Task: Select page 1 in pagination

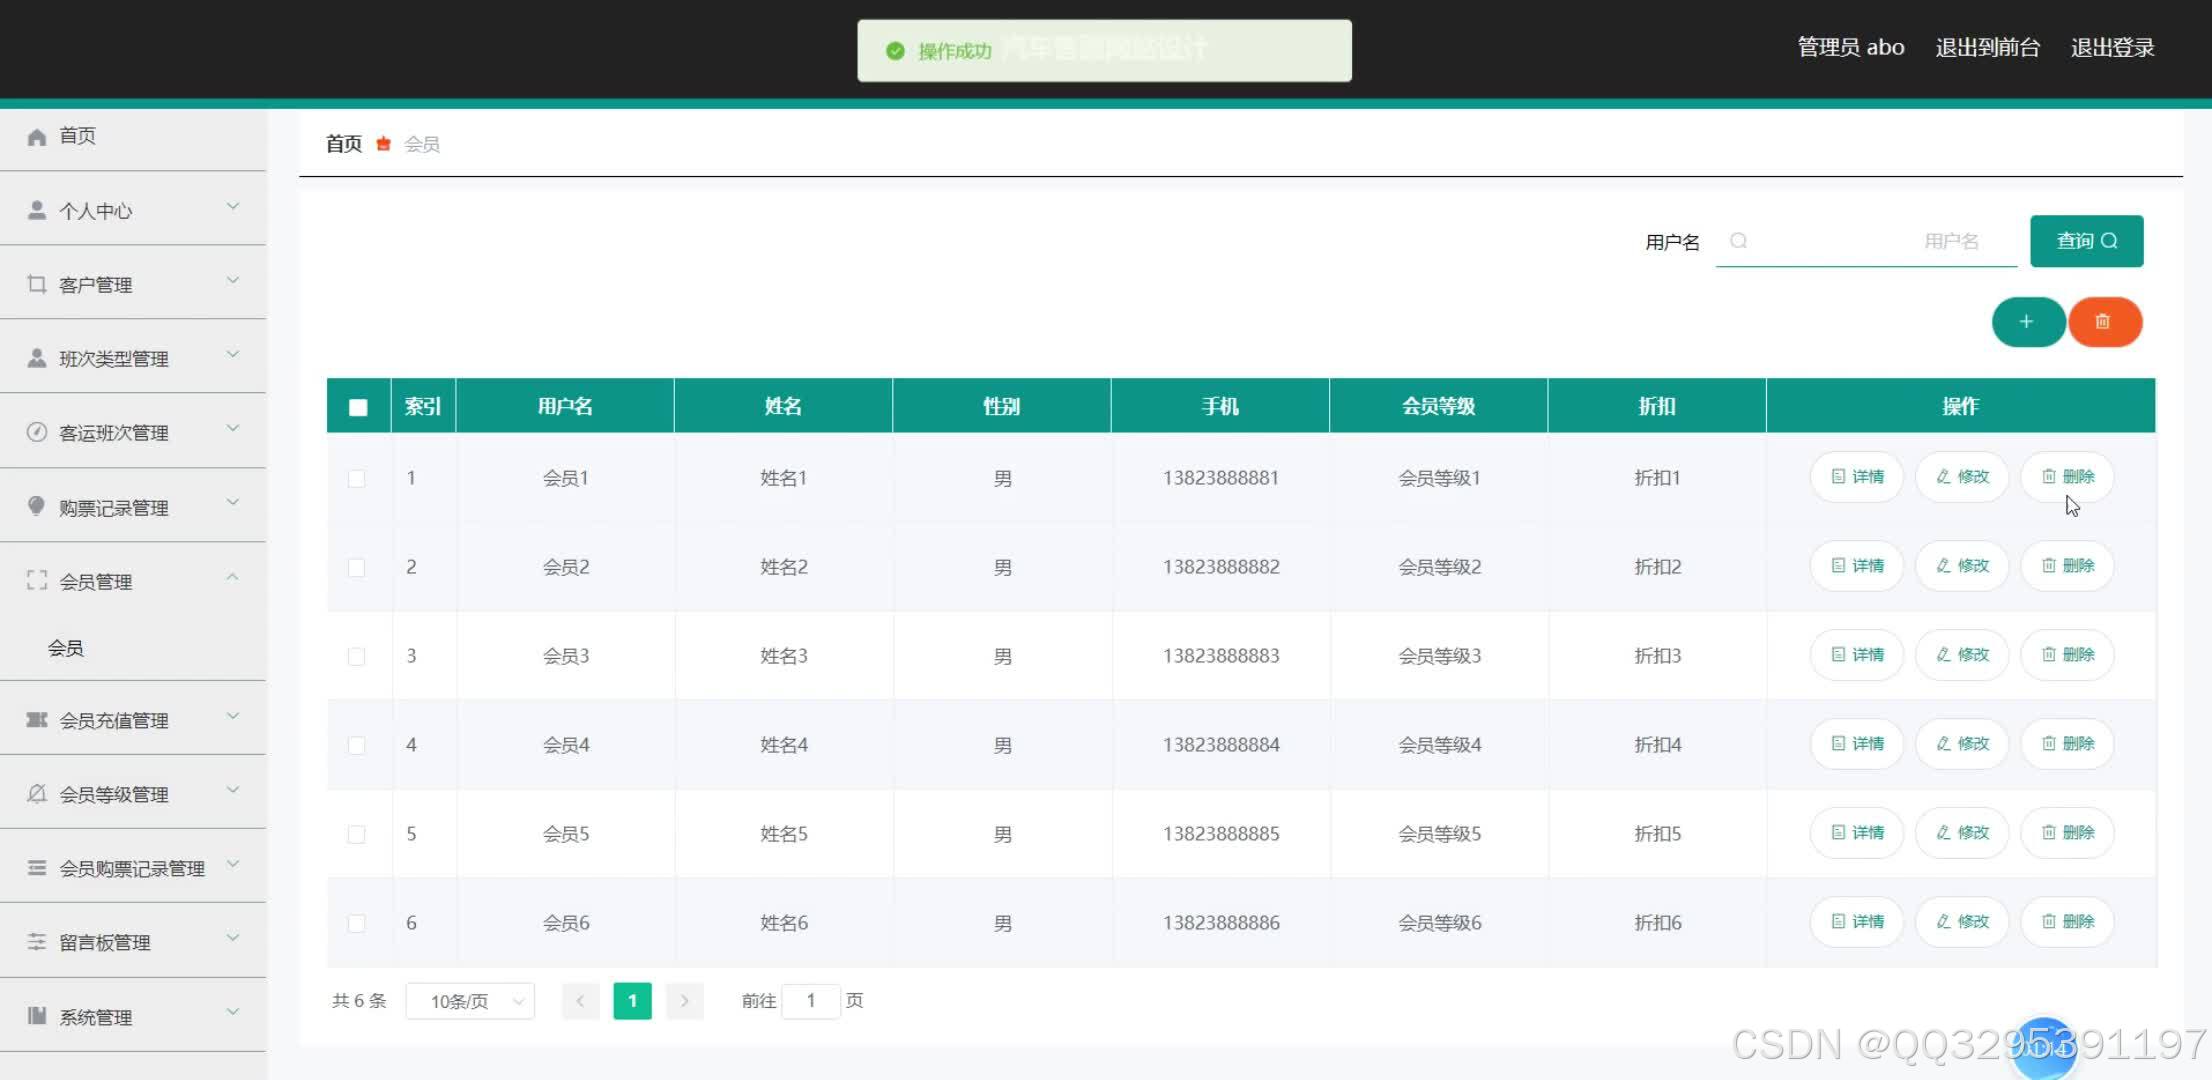Action: click(632, 1001)
